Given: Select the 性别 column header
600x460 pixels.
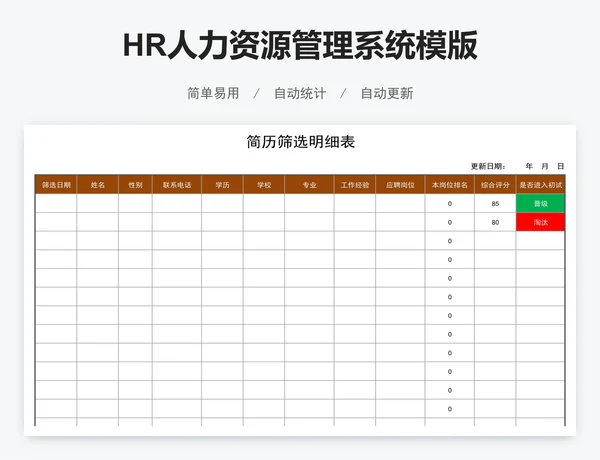Looking at the screenshot, I should pyautogui.click(x=135, y=185).
